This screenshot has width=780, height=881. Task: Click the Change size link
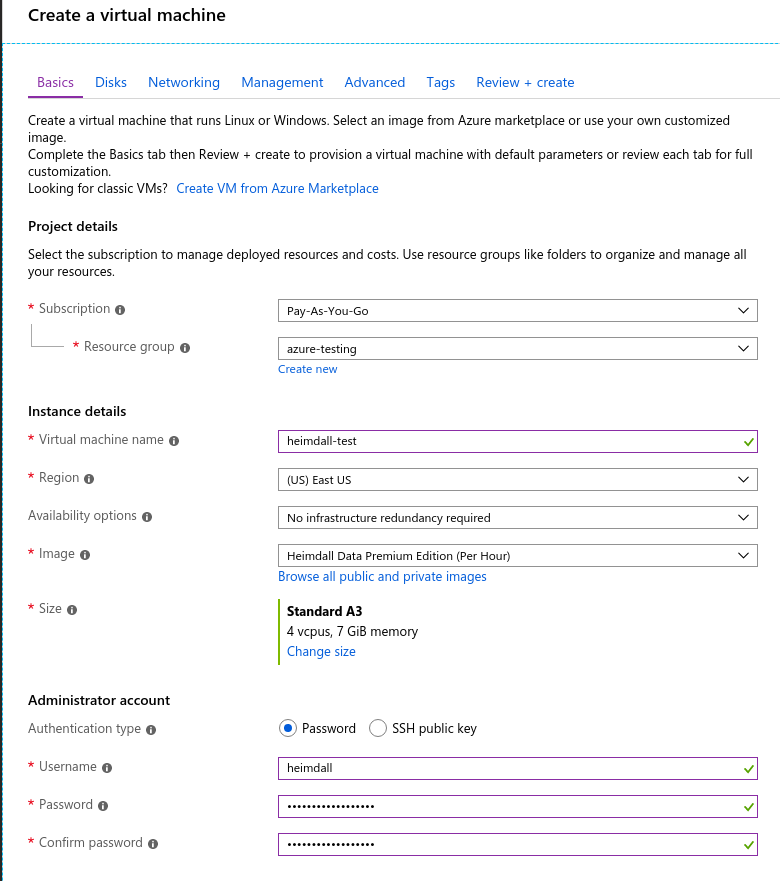click(x=321, y=652)
